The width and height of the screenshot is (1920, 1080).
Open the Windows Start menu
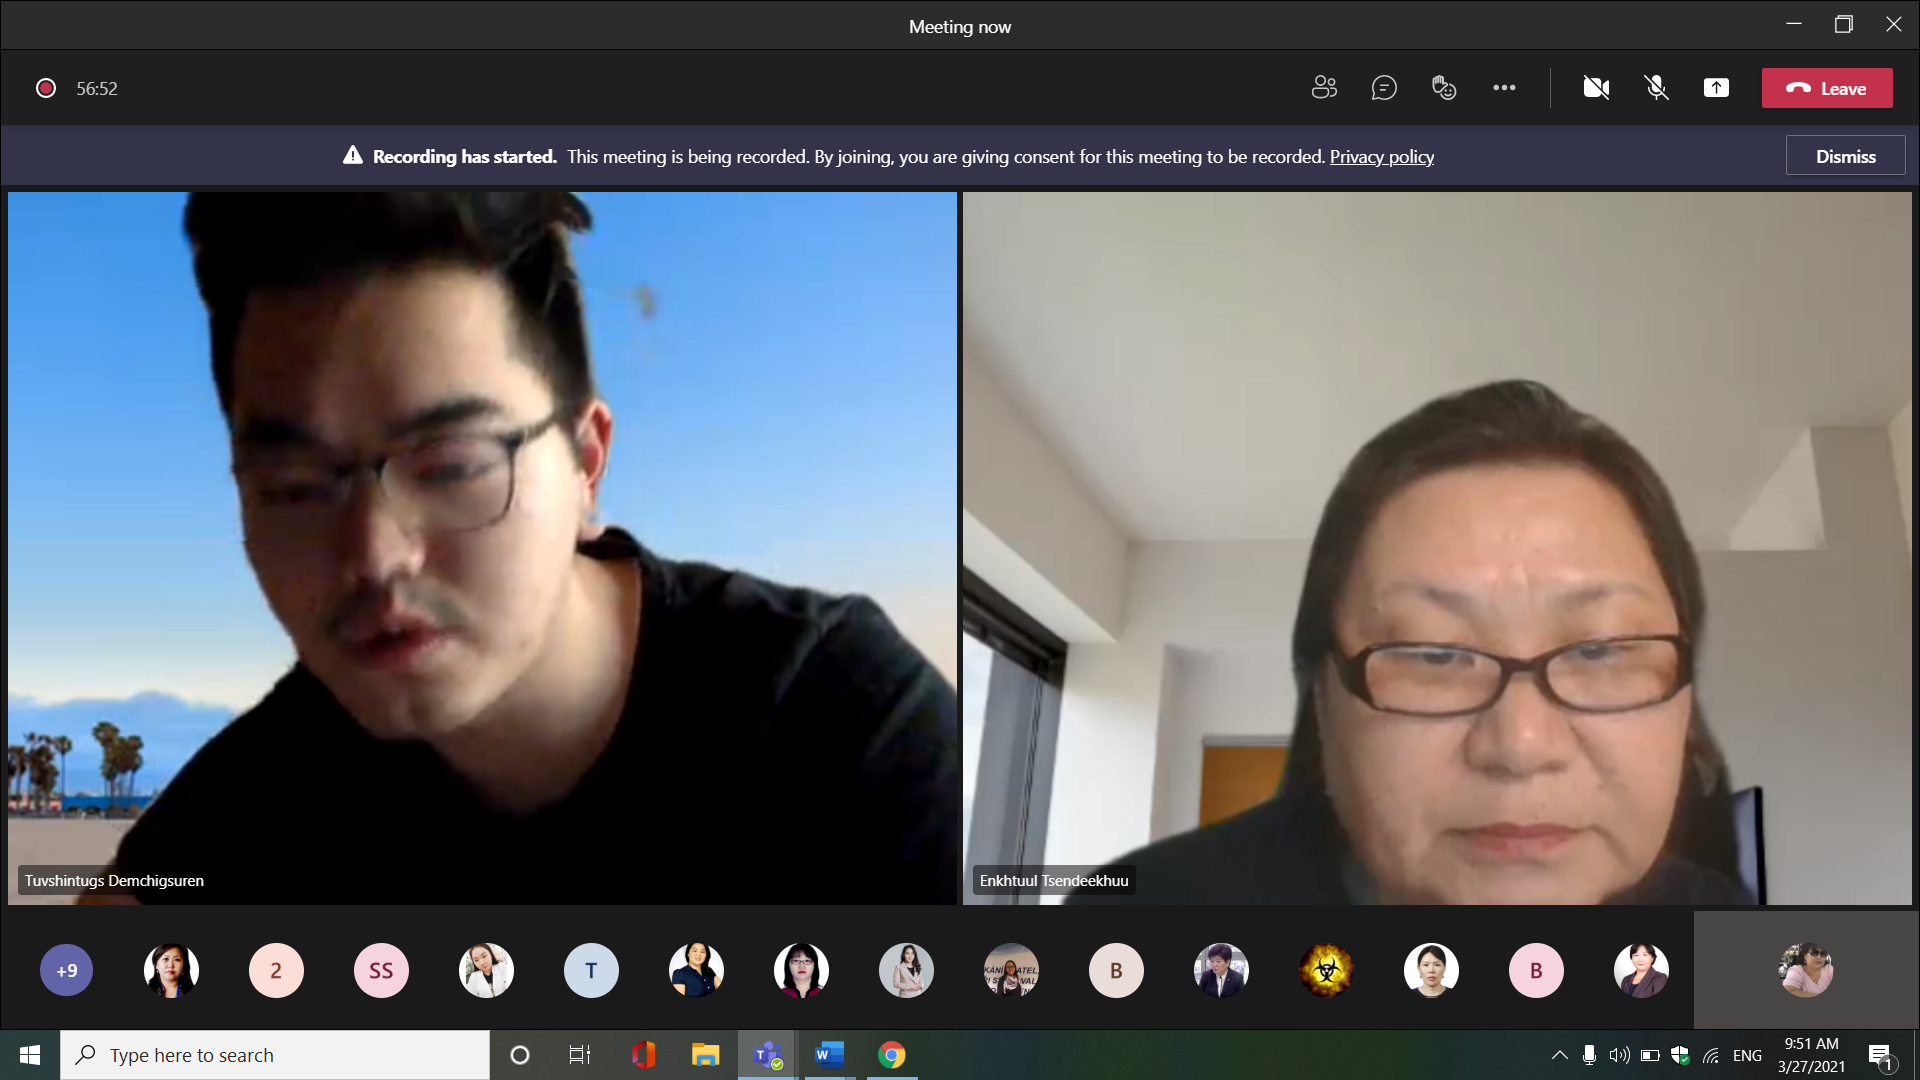point(30,1055)
